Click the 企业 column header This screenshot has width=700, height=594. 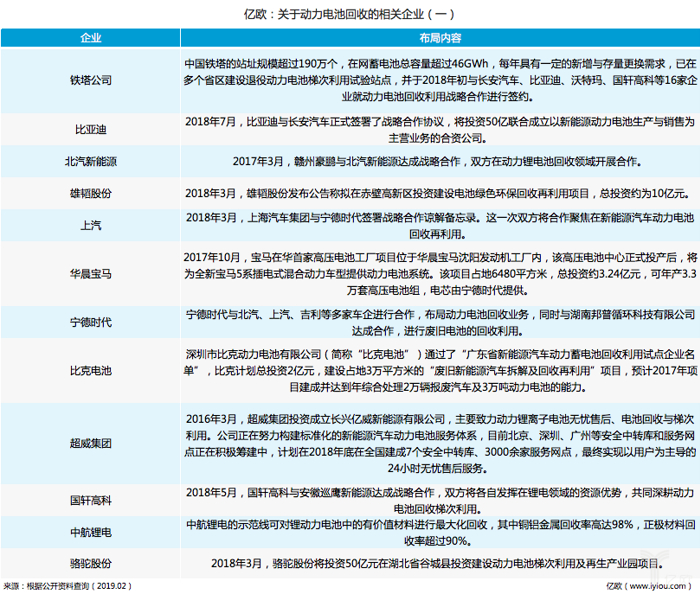pos(91,38)
